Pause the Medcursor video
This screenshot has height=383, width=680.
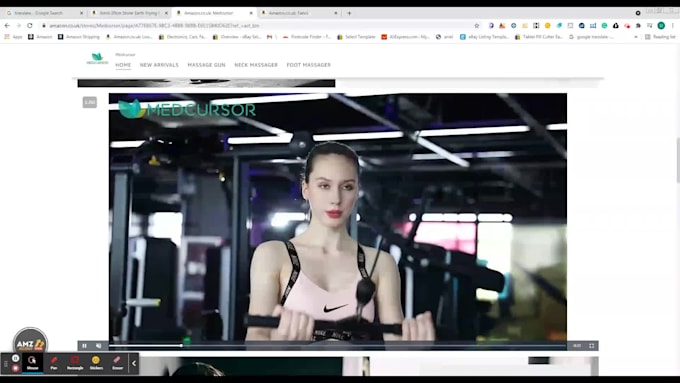click(84, 346)
